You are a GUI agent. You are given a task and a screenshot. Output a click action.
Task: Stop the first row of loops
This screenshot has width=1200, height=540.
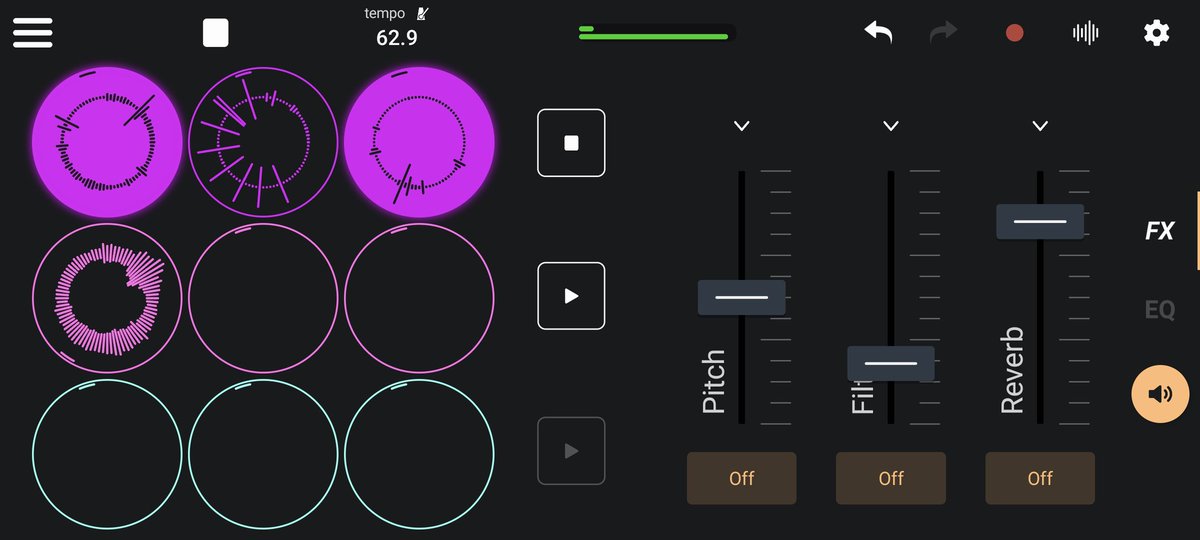pyautogui.click(x=571, y=143)
